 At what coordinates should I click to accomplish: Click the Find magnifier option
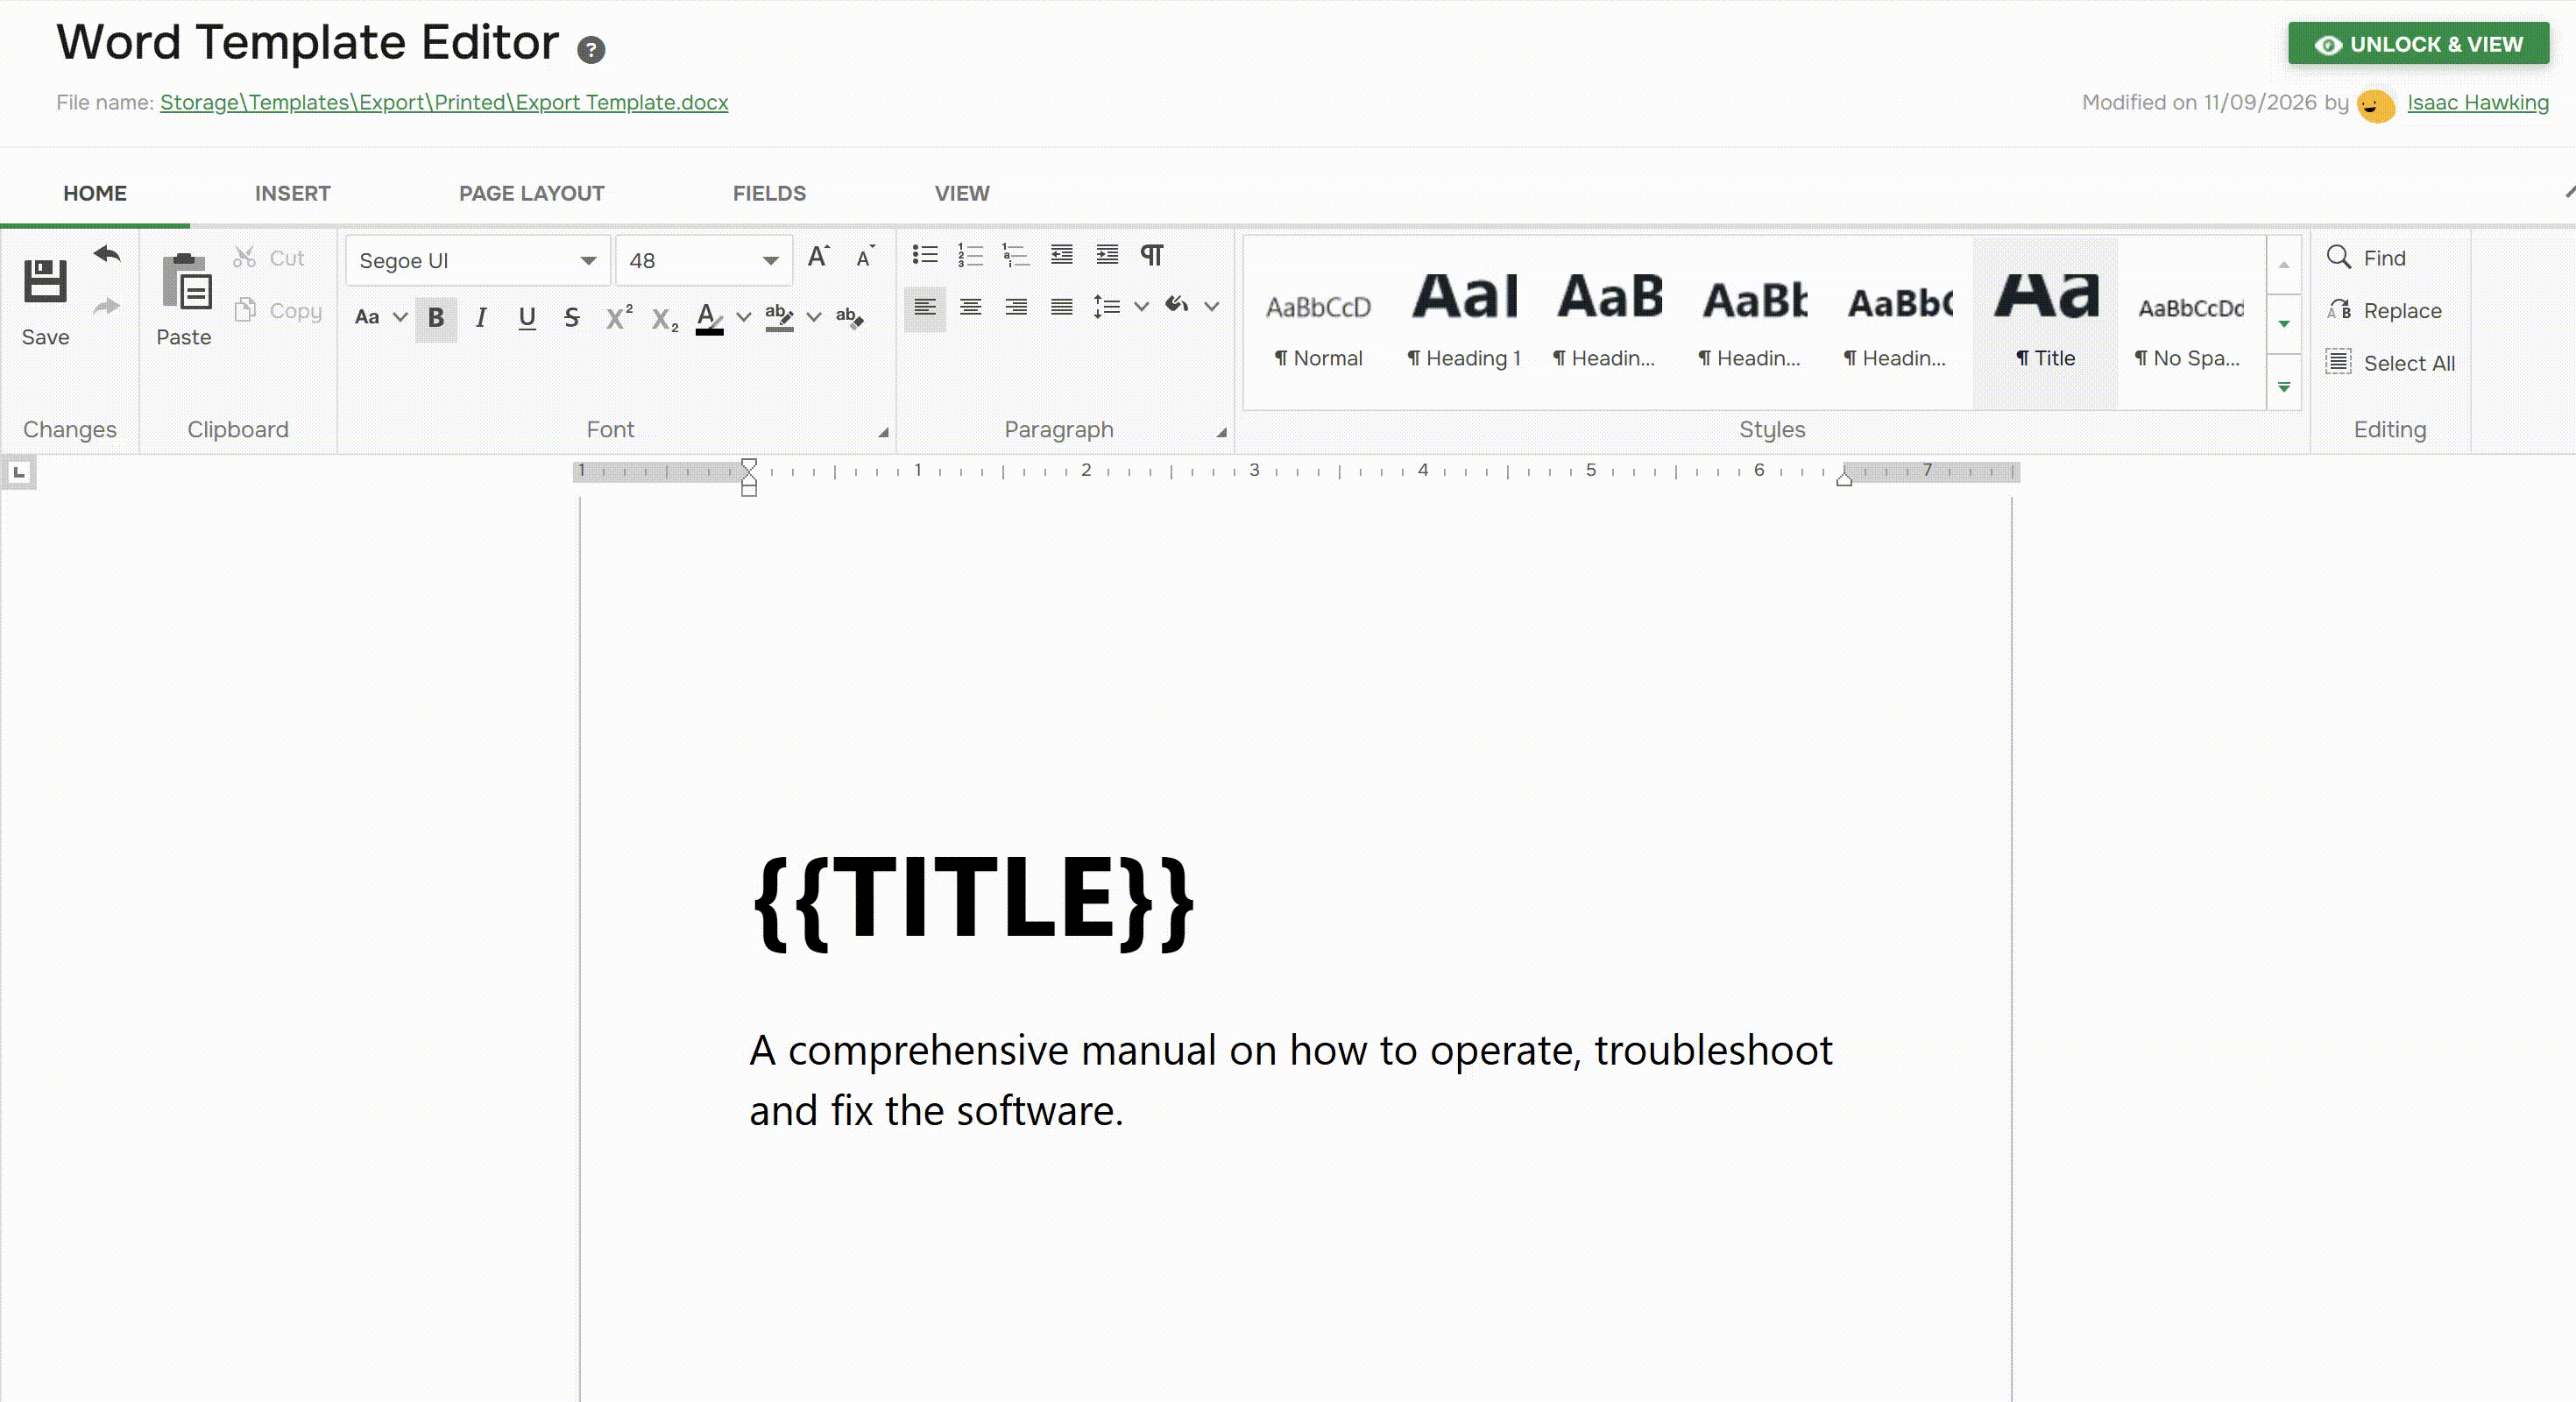pos(2367,258)
